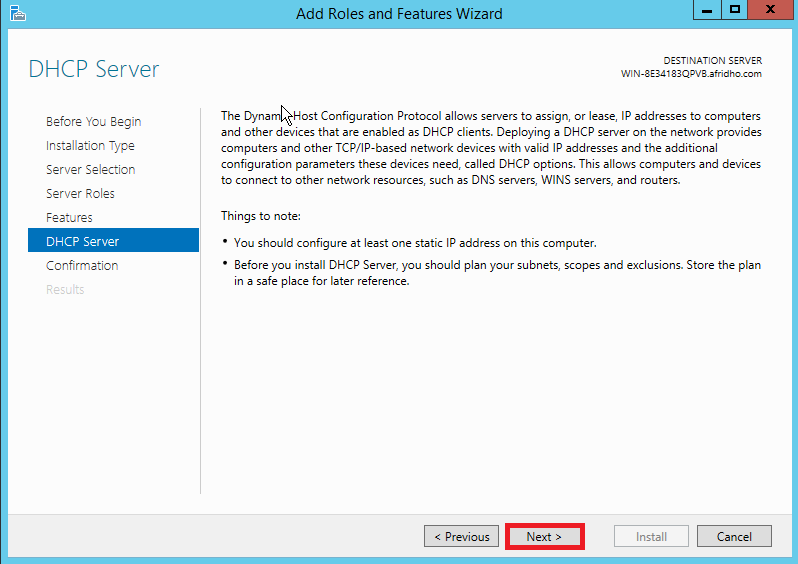798x564 pixels.
Task: Click the wizard icon in title bar
Action: [18, 13]
